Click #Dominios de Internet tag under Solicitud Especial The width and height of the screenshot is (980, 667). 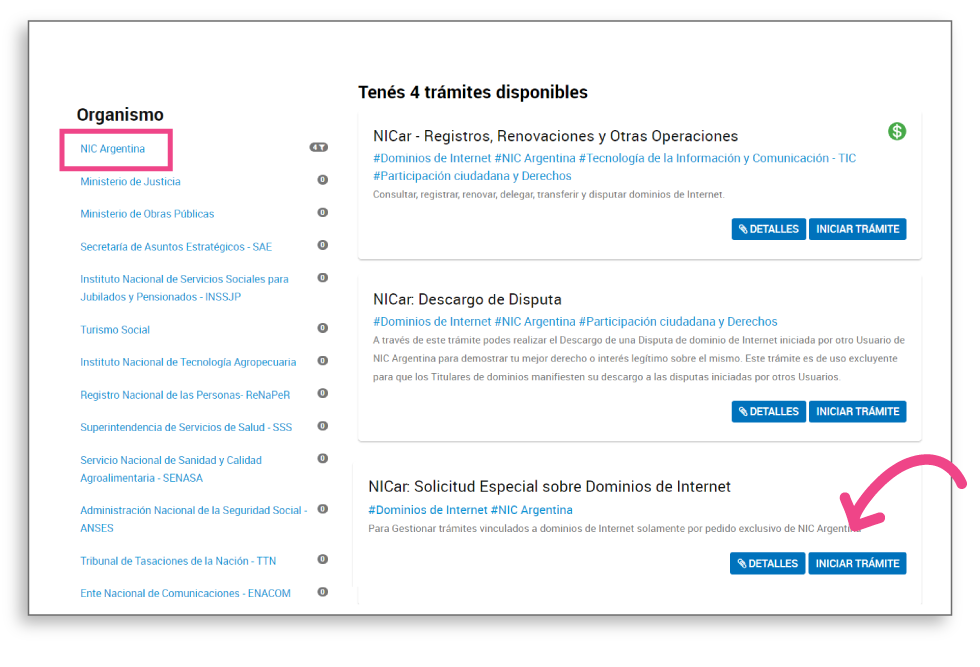click(x=427, y=510)
